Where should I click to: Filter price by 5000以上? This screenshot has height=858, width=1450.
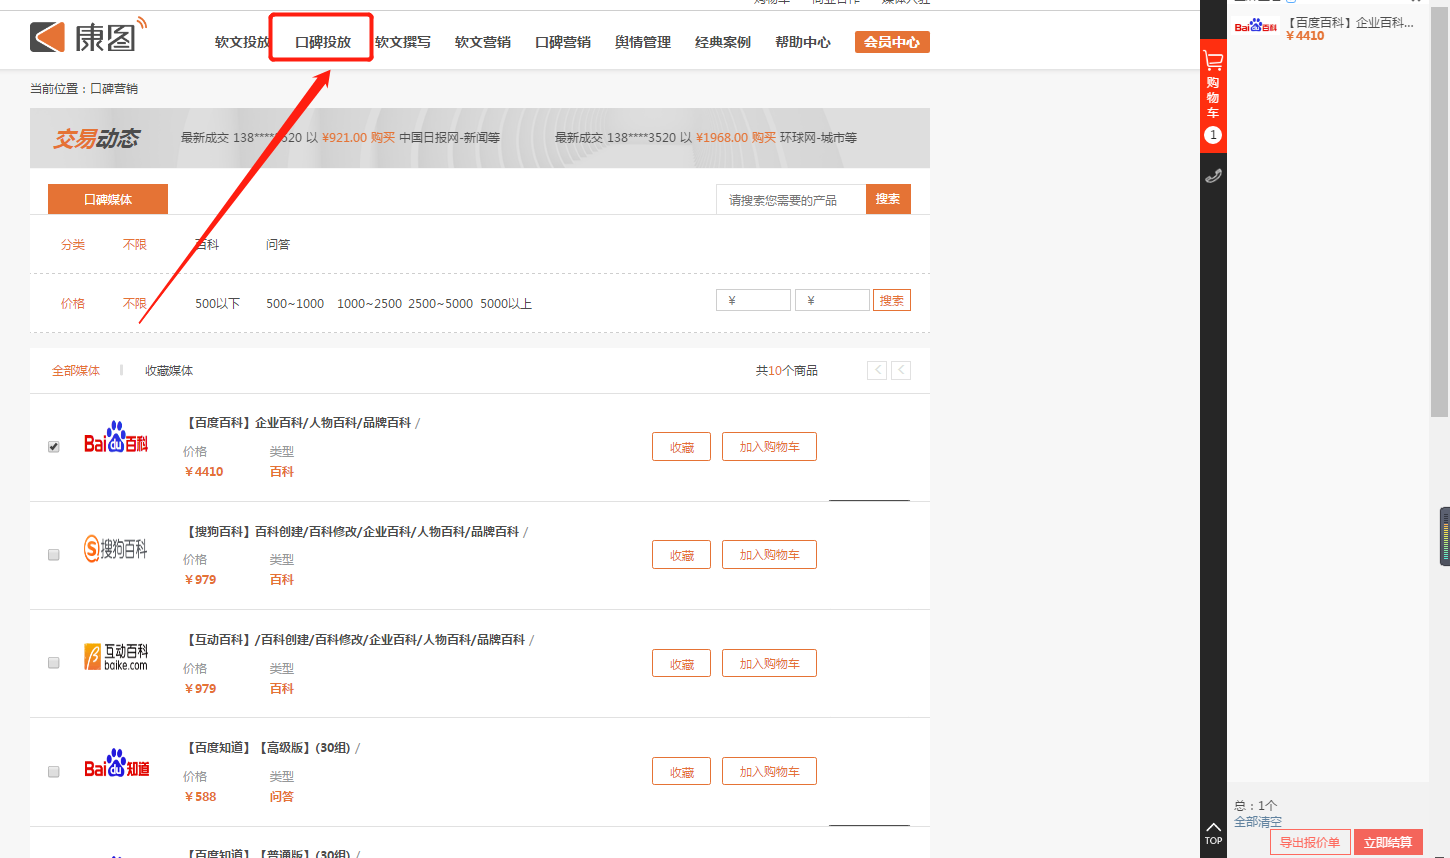[x=506, y=303]
